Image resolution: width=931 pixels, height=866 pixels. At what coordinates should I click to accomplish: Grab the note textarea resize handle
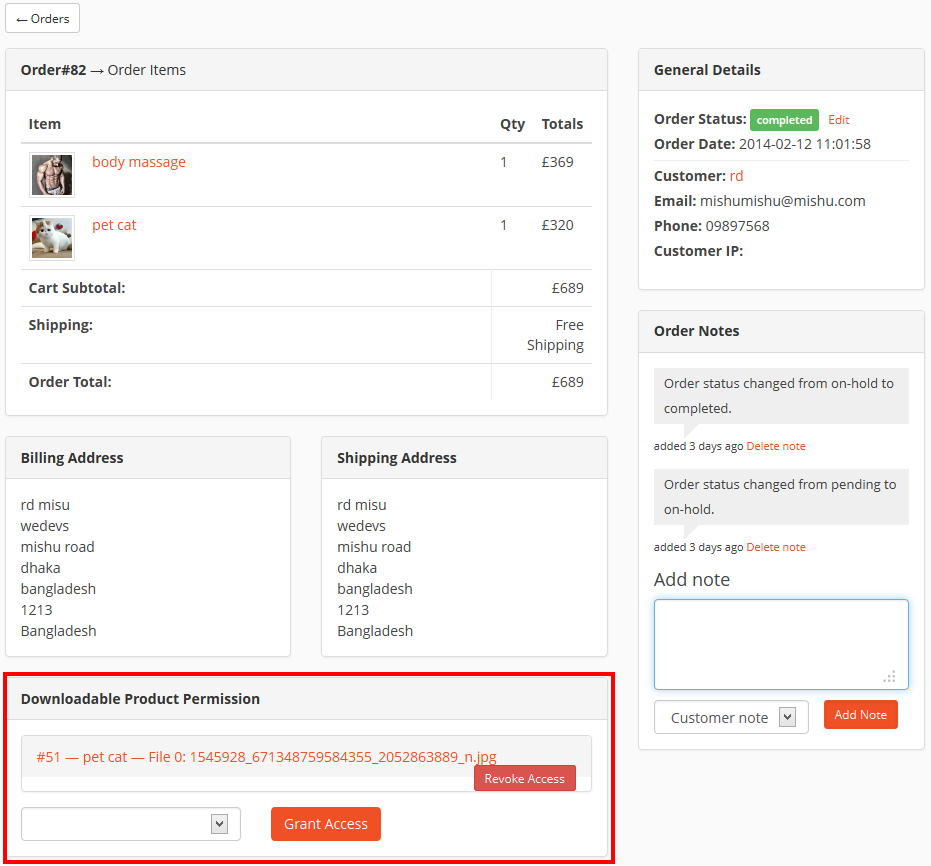pos(889,677)
